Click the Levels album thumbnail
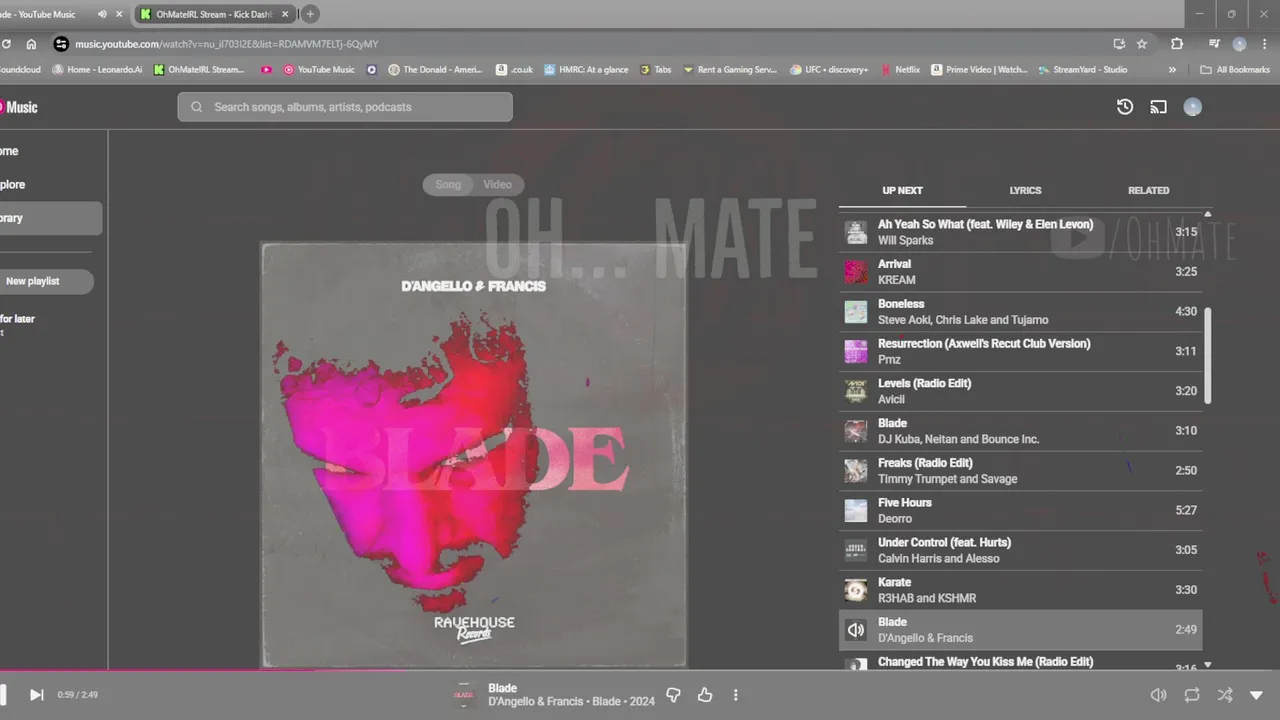Image resolution: width=1280 pixels, height=720 pixels. tap(856, 391)
